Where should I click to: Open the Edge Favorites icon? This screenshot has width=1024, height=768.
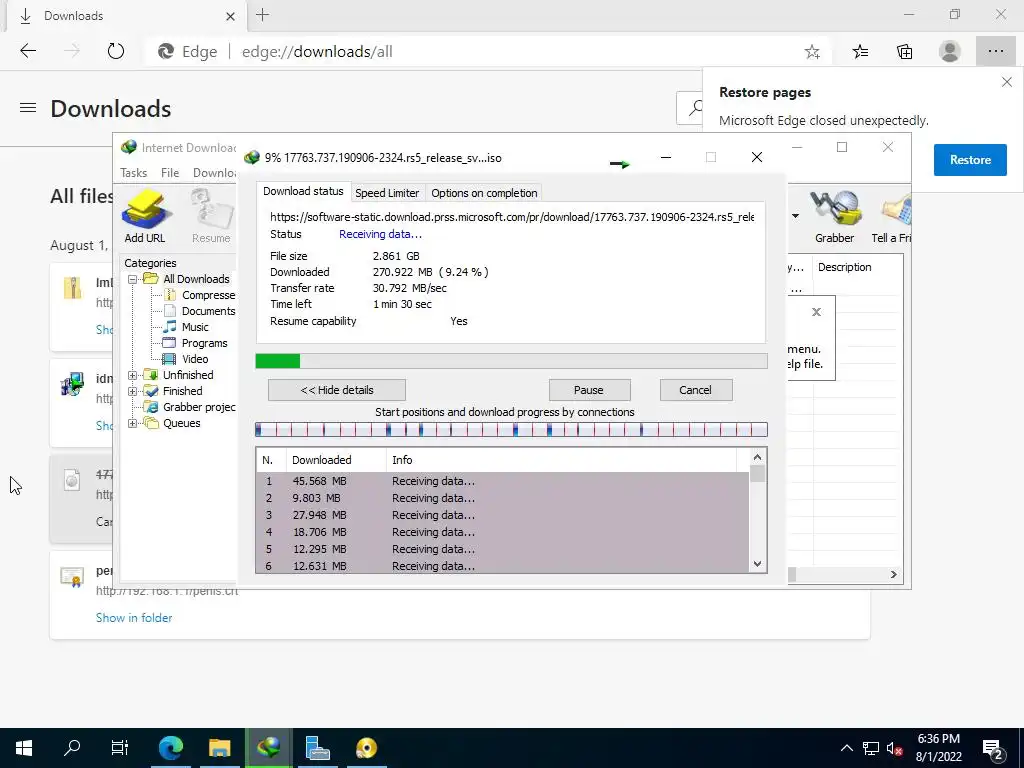[860, 52]
